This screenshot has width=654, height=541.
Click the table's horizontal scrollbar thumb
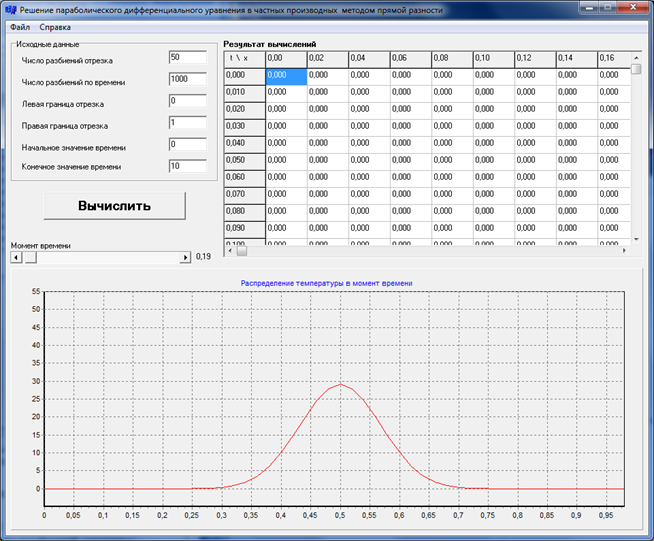(x=242, y=250)
